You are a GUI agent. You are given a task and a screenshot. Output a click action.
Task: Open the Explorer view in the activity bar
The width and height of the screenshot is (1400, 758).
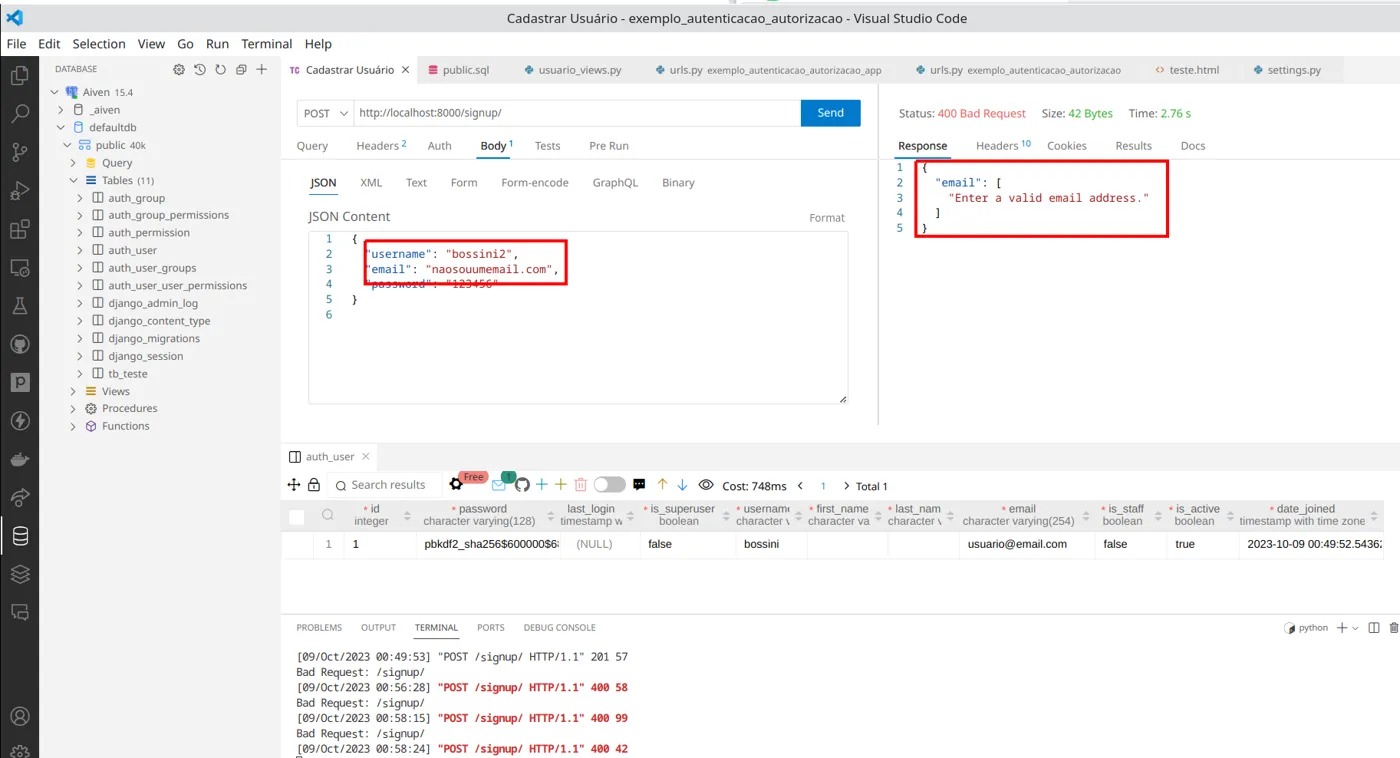tap(19, 76)
